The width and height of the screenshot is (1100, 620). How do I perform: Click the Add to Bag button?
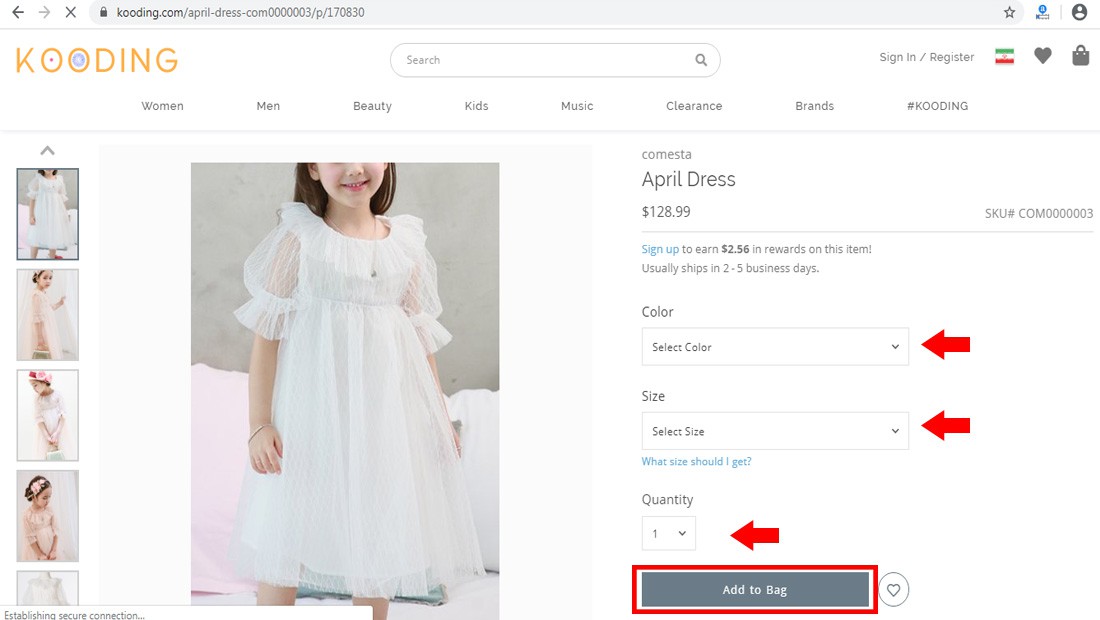(755, 590)
